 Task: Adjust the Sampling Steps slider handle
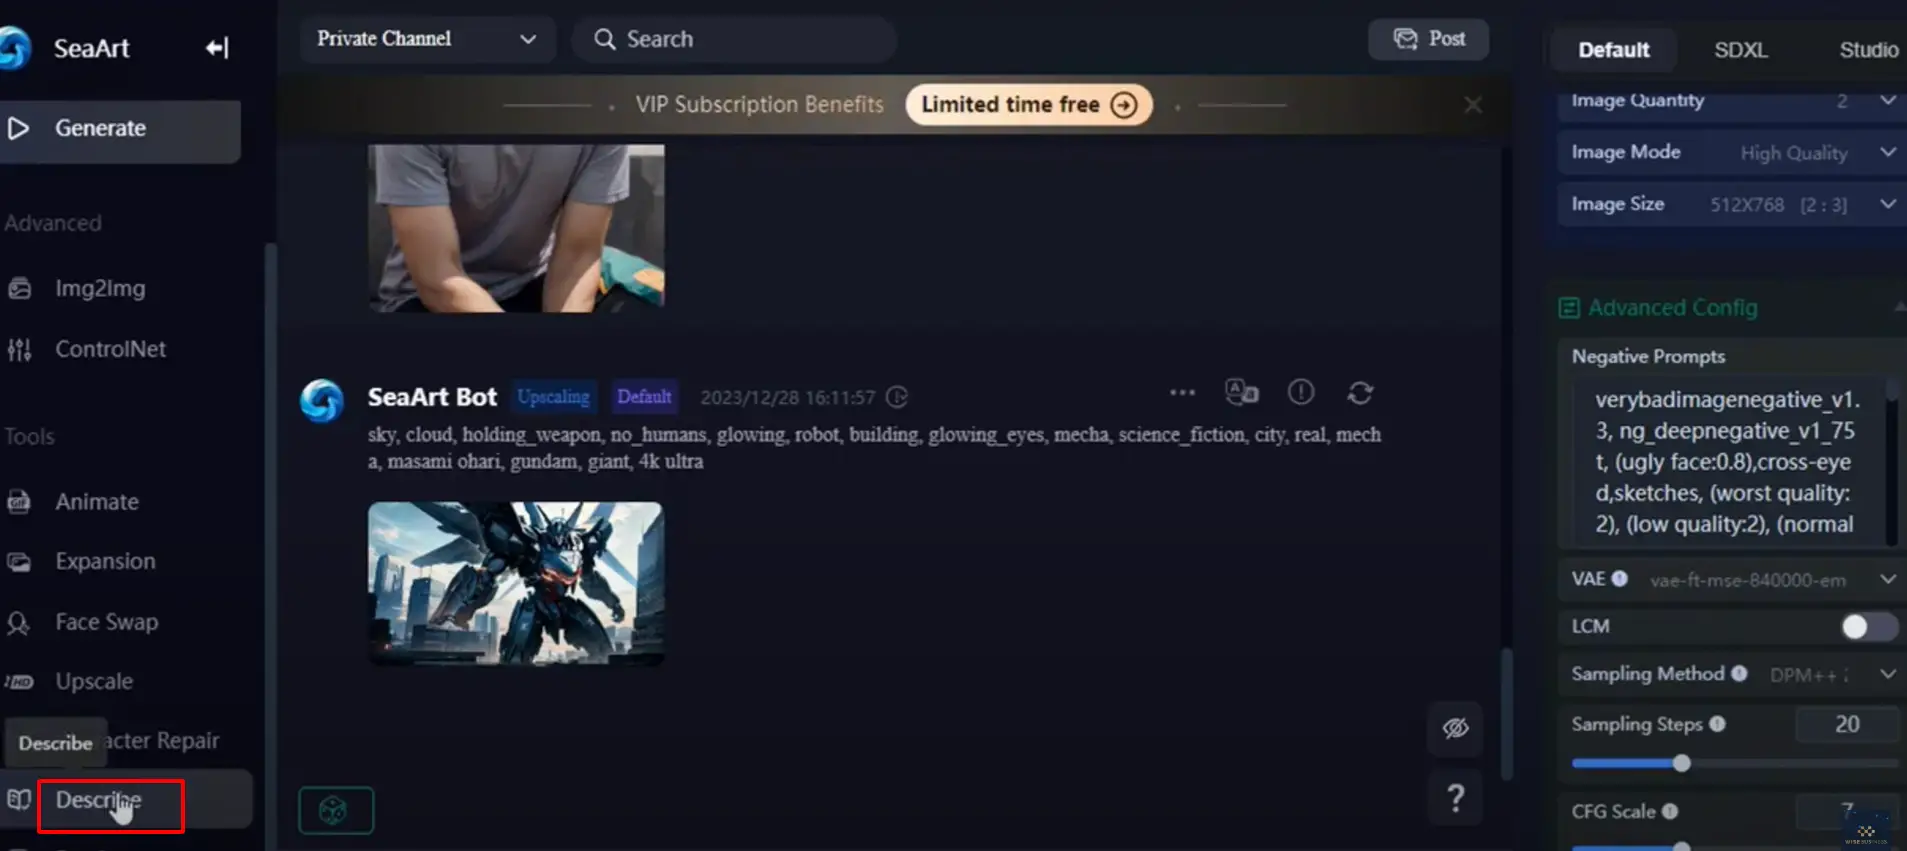[1681, 764]
